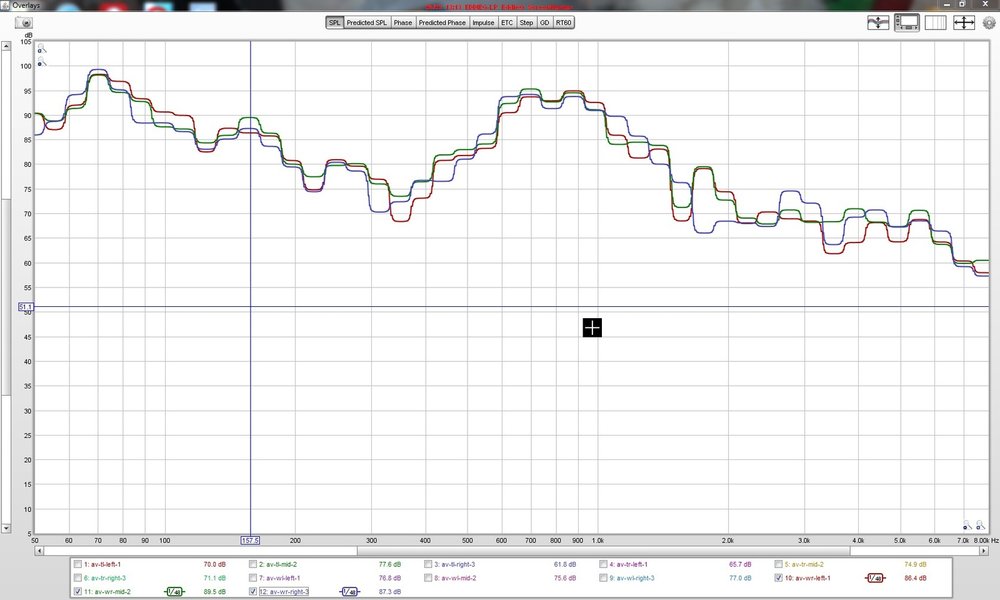Select the Predicted SPL tab
Screen dimensions: 1000x600
click(367, 22)
